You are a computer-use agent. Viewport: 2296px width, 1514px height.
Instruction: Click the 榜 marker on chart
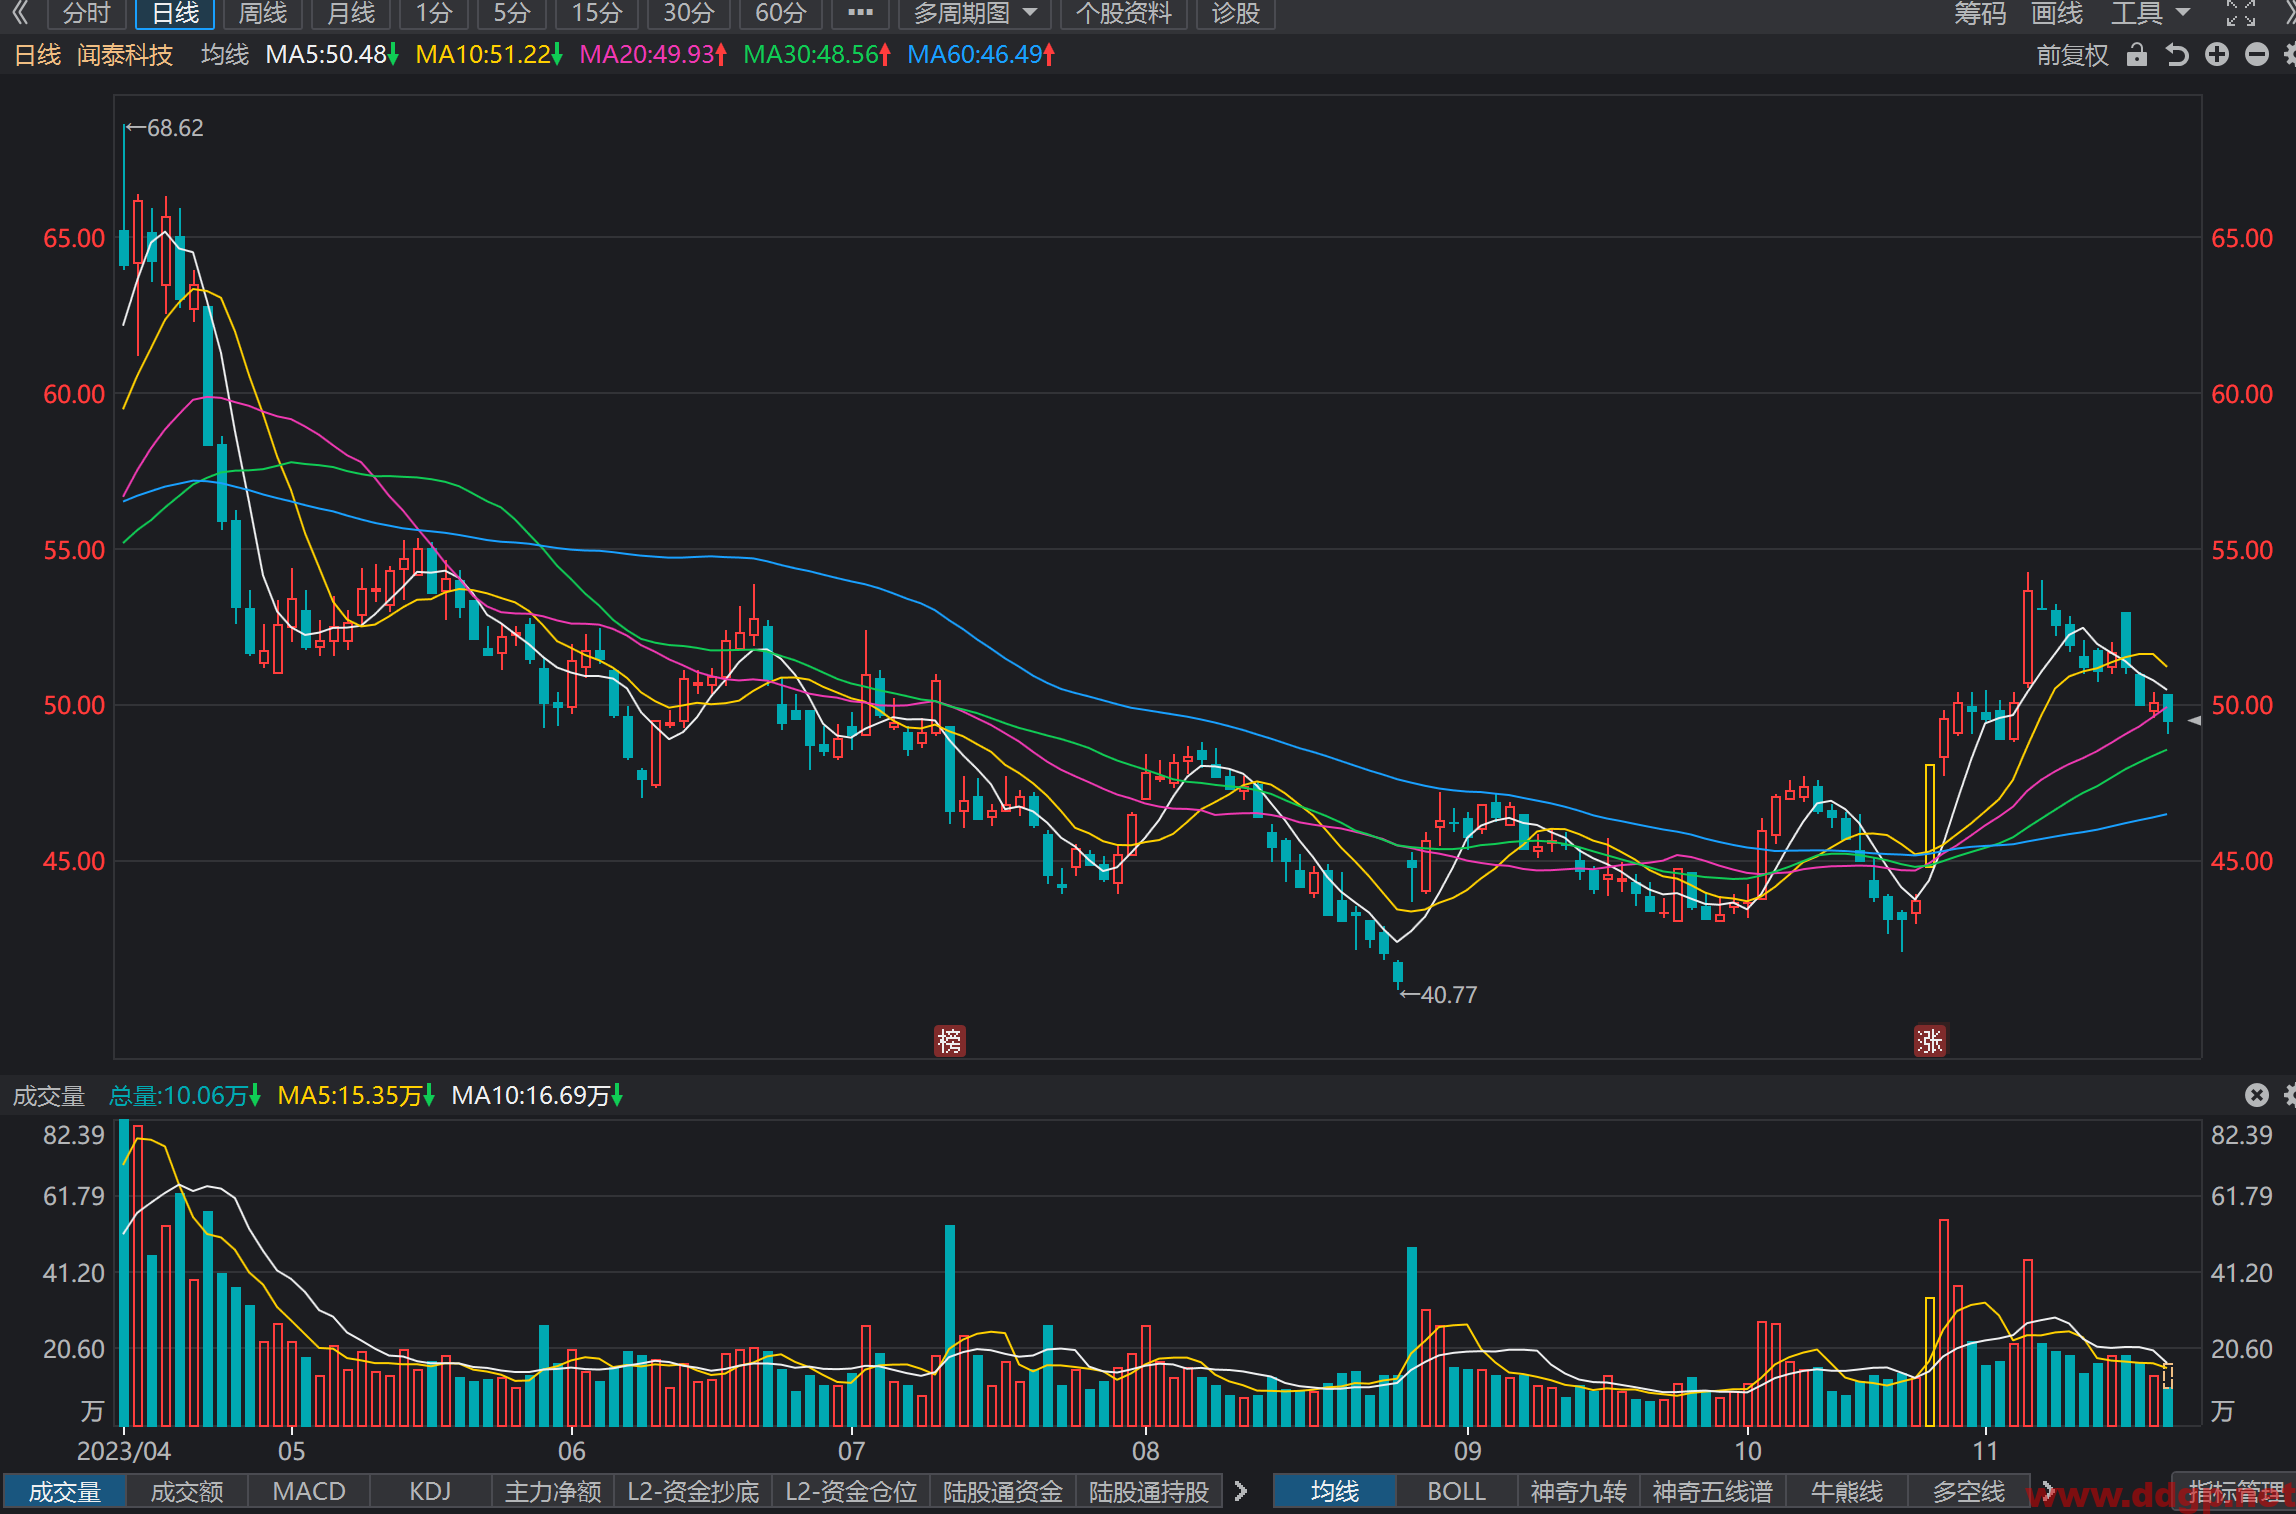949,1041
